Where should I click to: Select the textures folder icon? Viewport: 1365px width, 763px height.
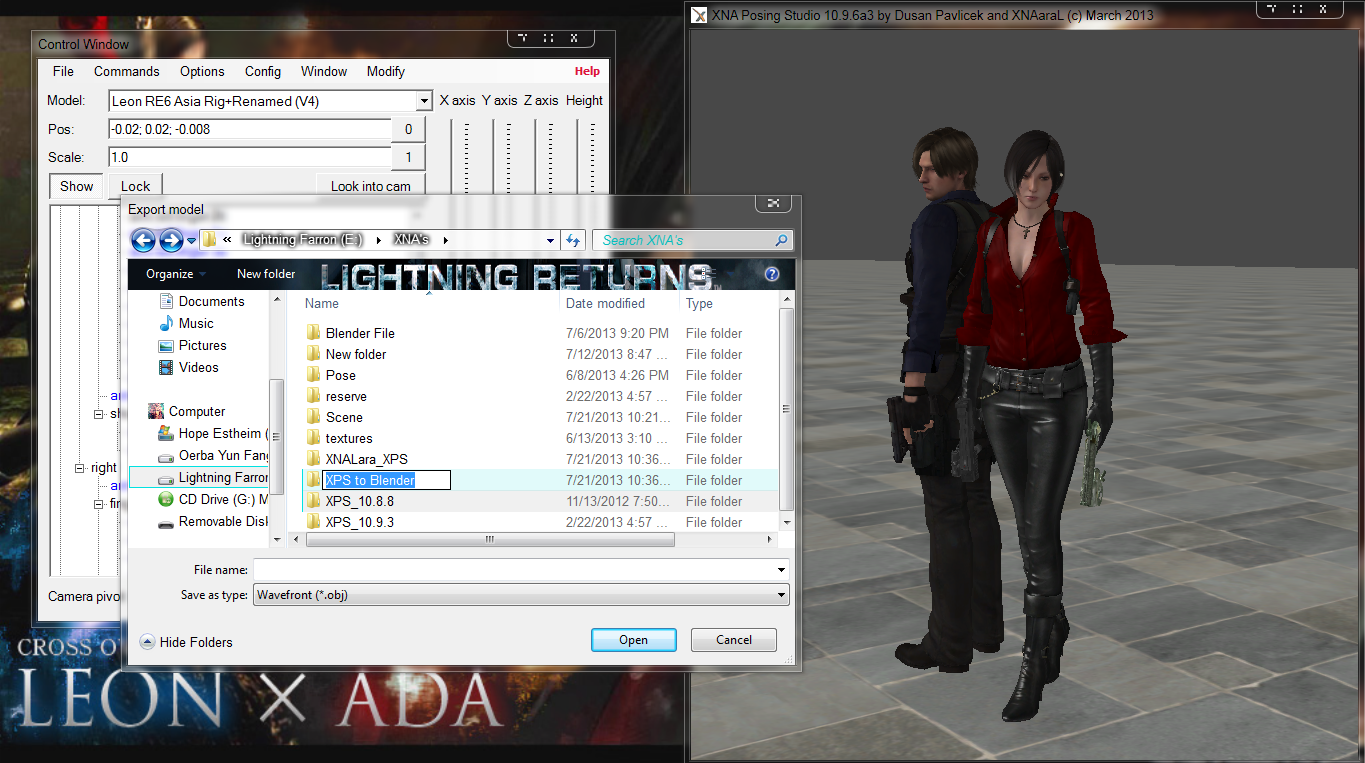(x=313, y=438)
